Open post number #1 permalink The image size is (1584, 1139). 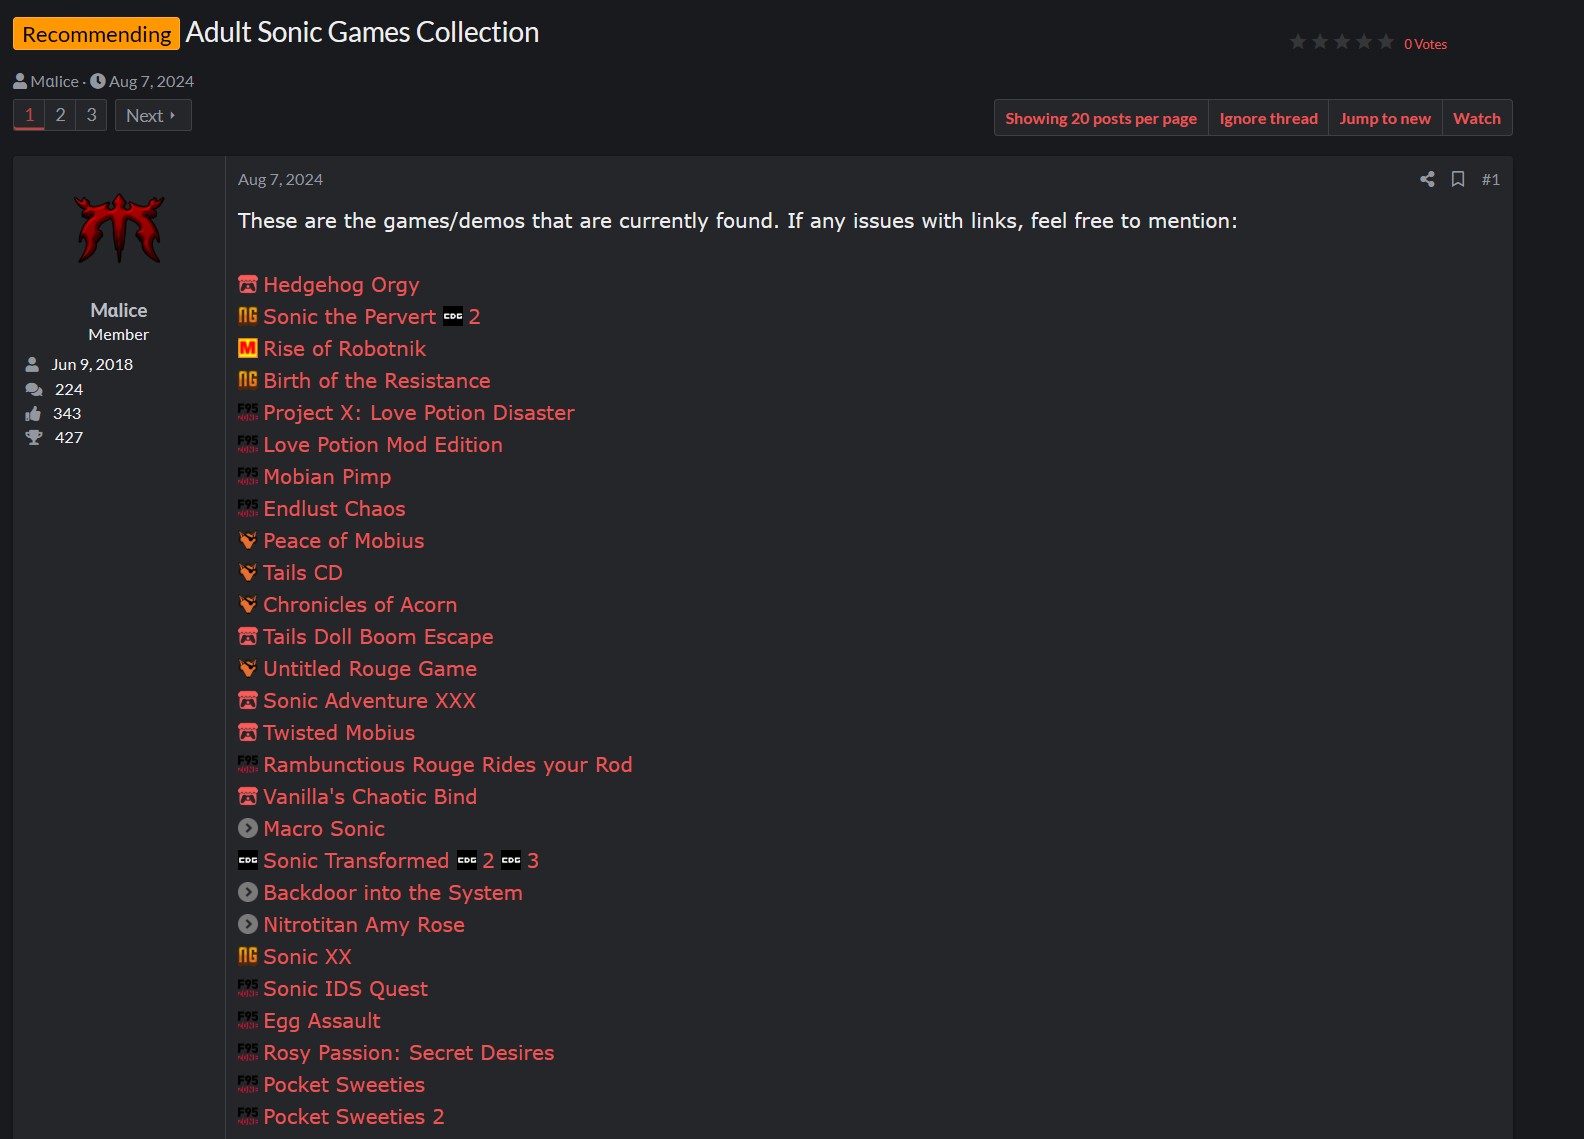[1490, 179]
